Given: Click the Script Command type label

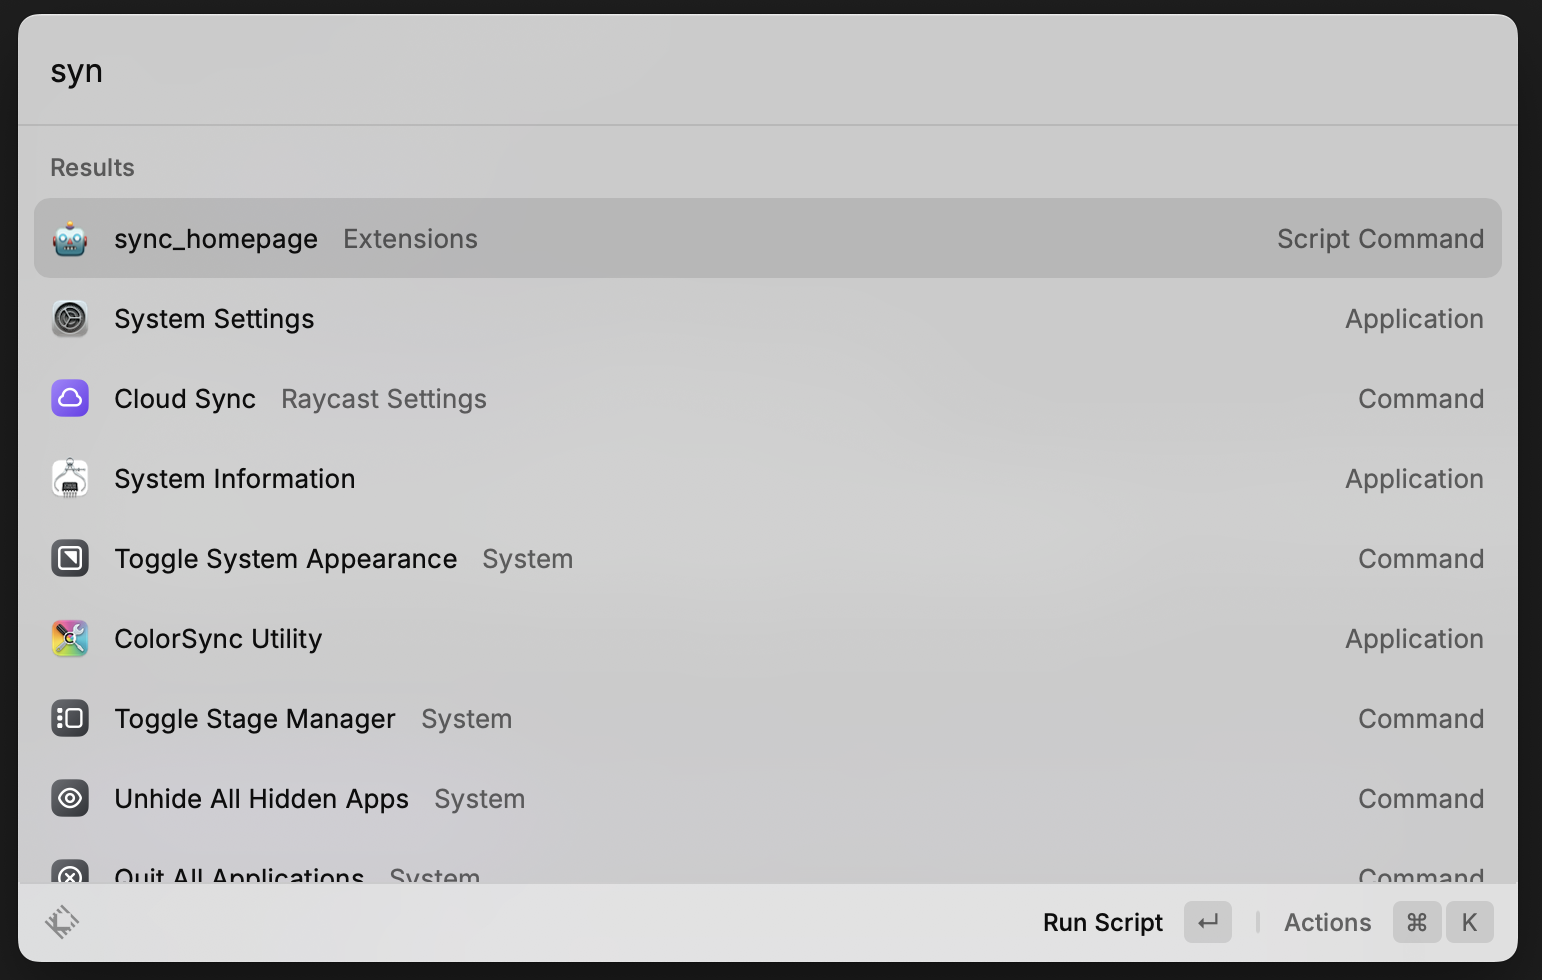Looking at the screenshot, I should (x=1380, y=239).
